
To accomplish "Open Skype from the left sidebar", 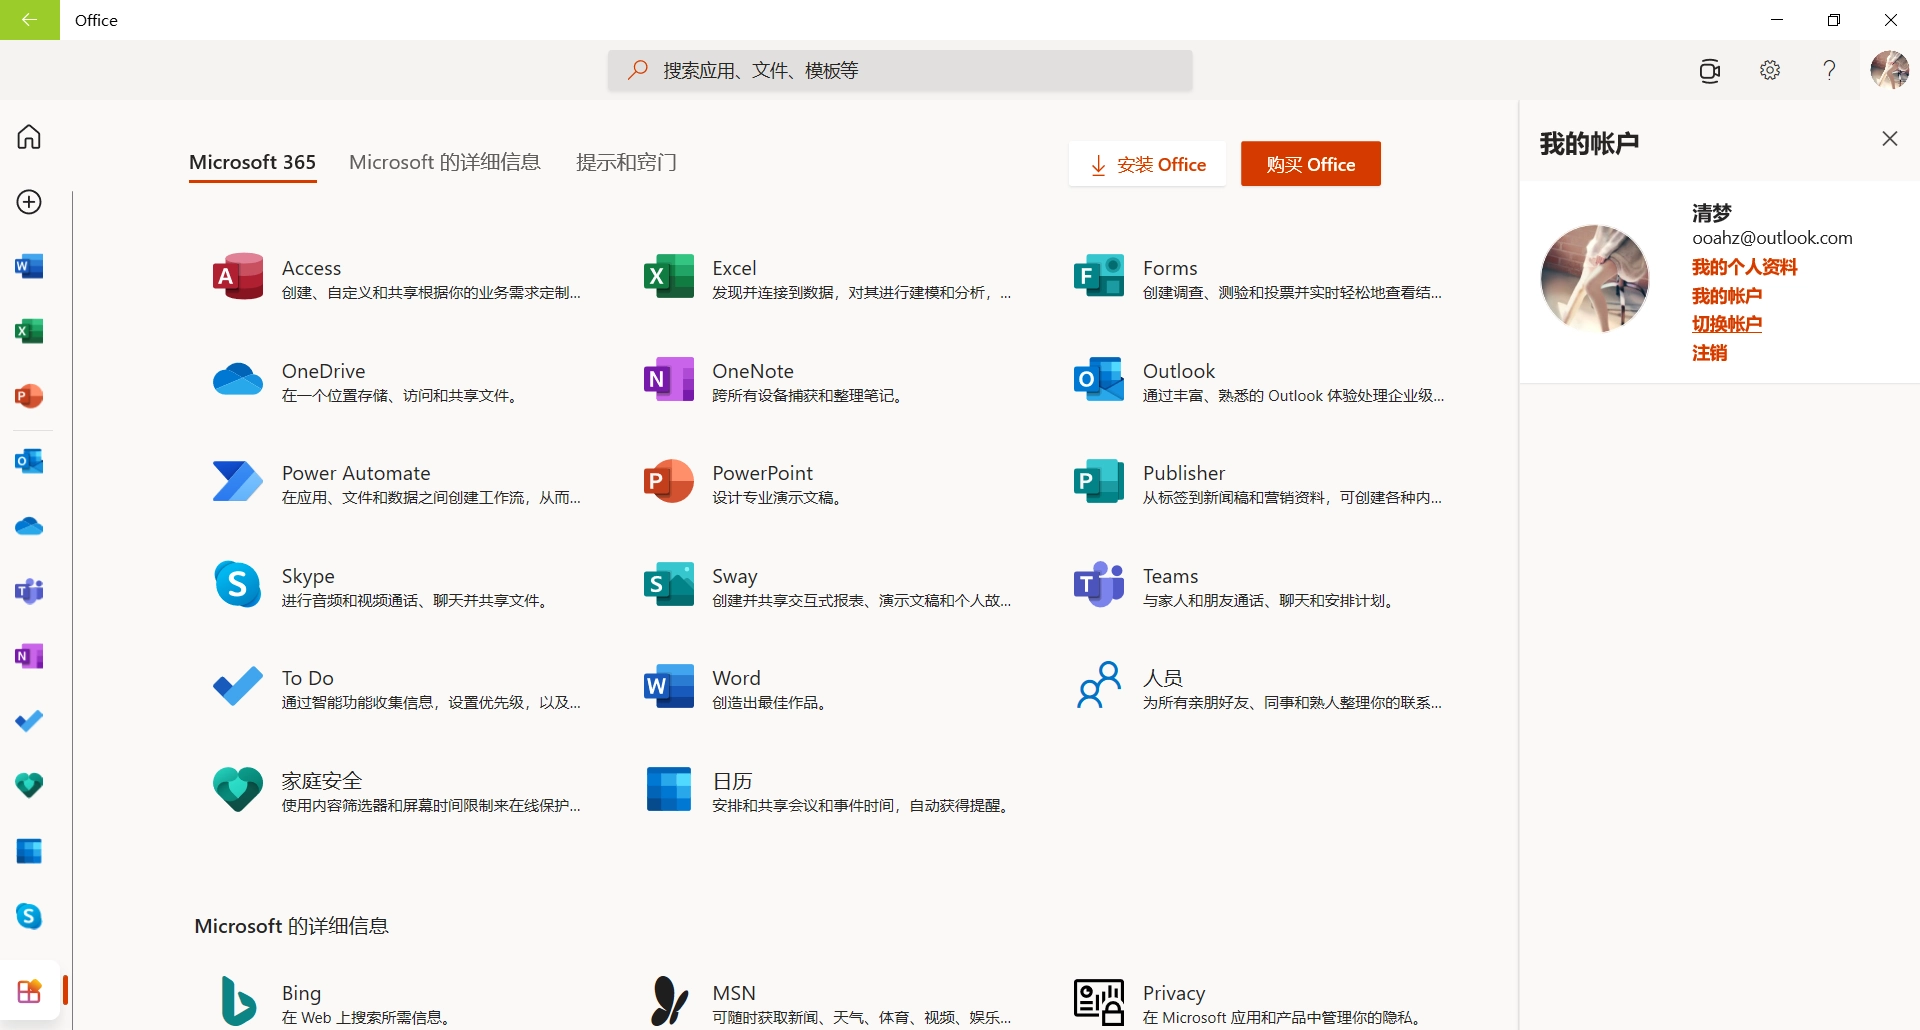I will (29, 916).
